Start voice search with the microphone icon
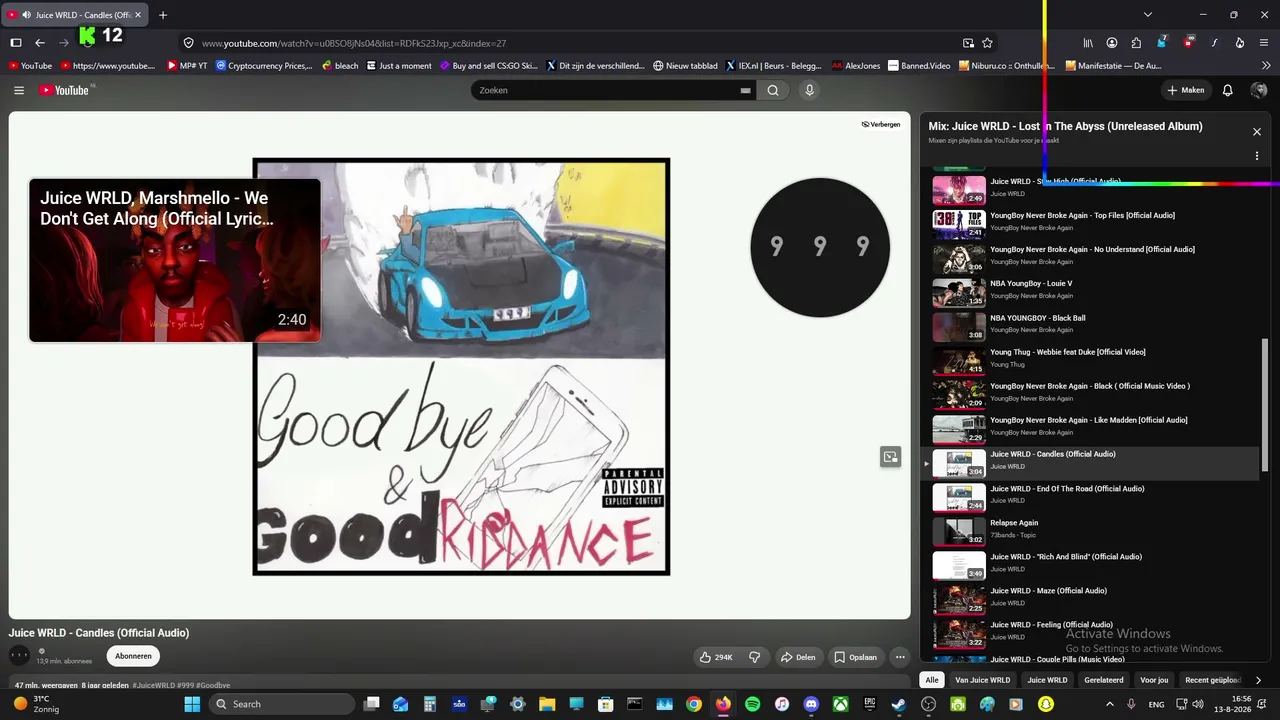This screenshot has width=1280, height=720. point(810,90)
